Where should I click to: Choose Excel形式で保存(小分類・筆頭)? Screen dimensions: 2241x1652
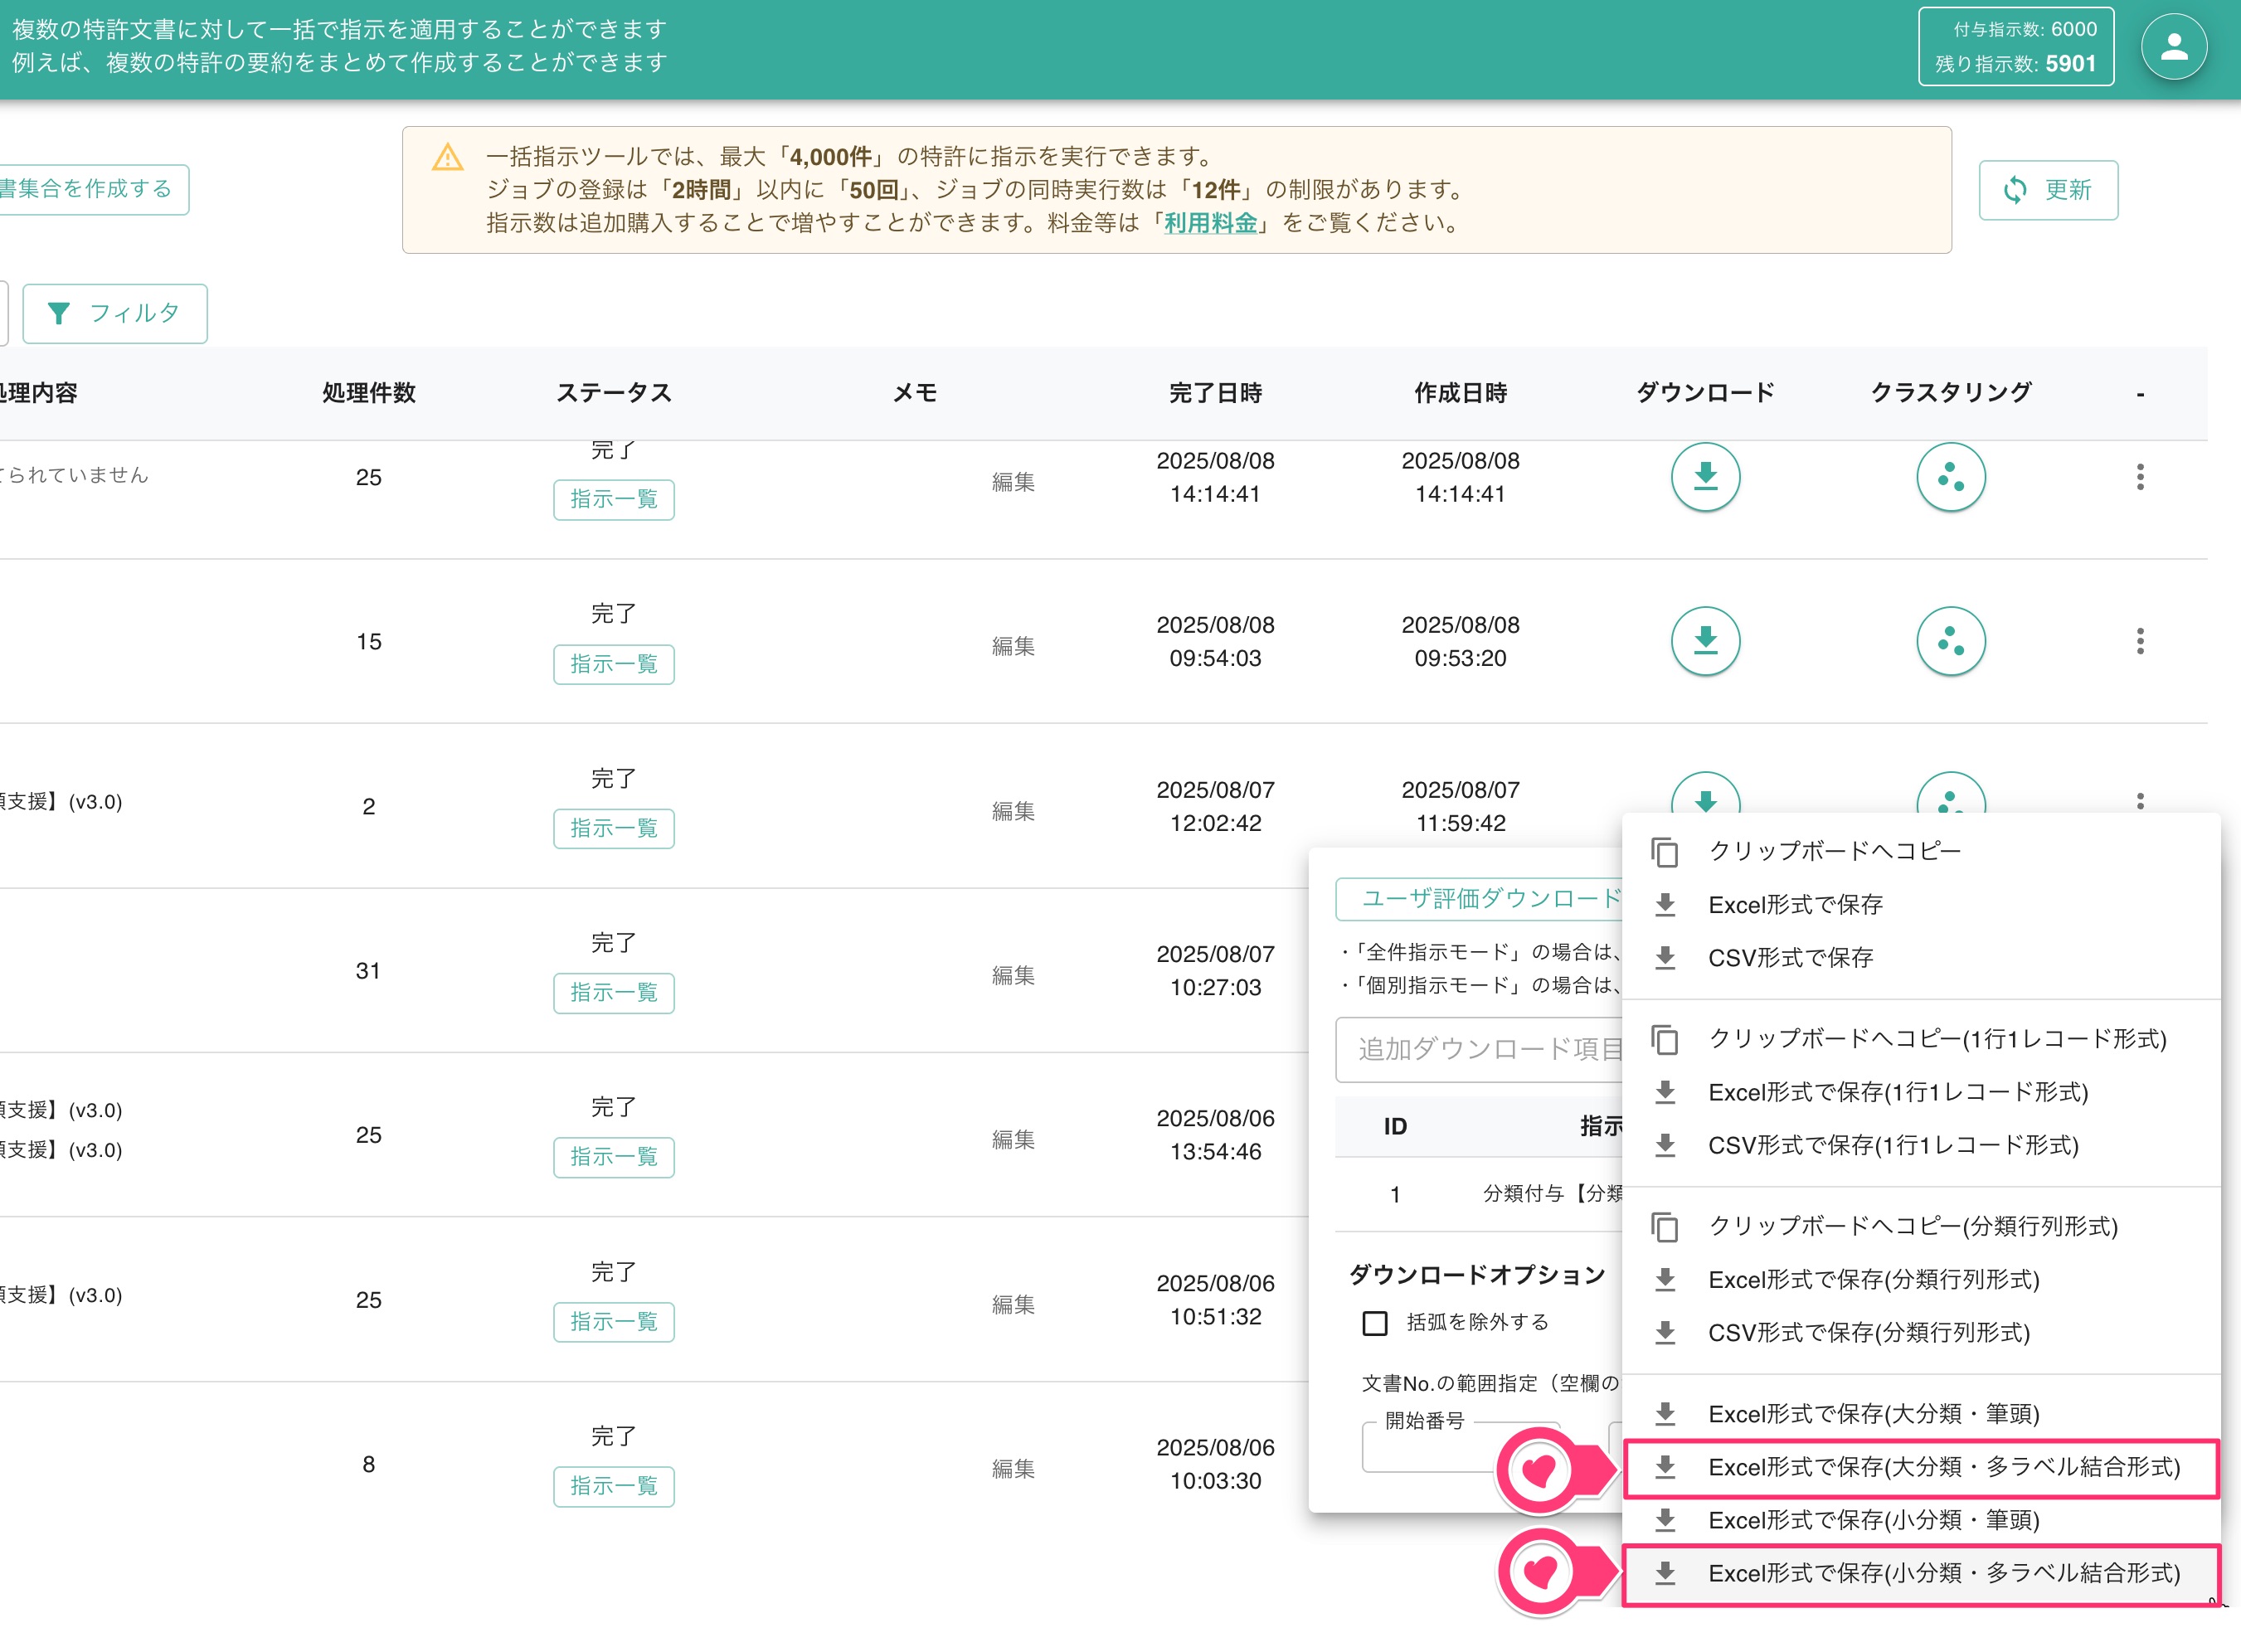[x=1920, y=1521]
